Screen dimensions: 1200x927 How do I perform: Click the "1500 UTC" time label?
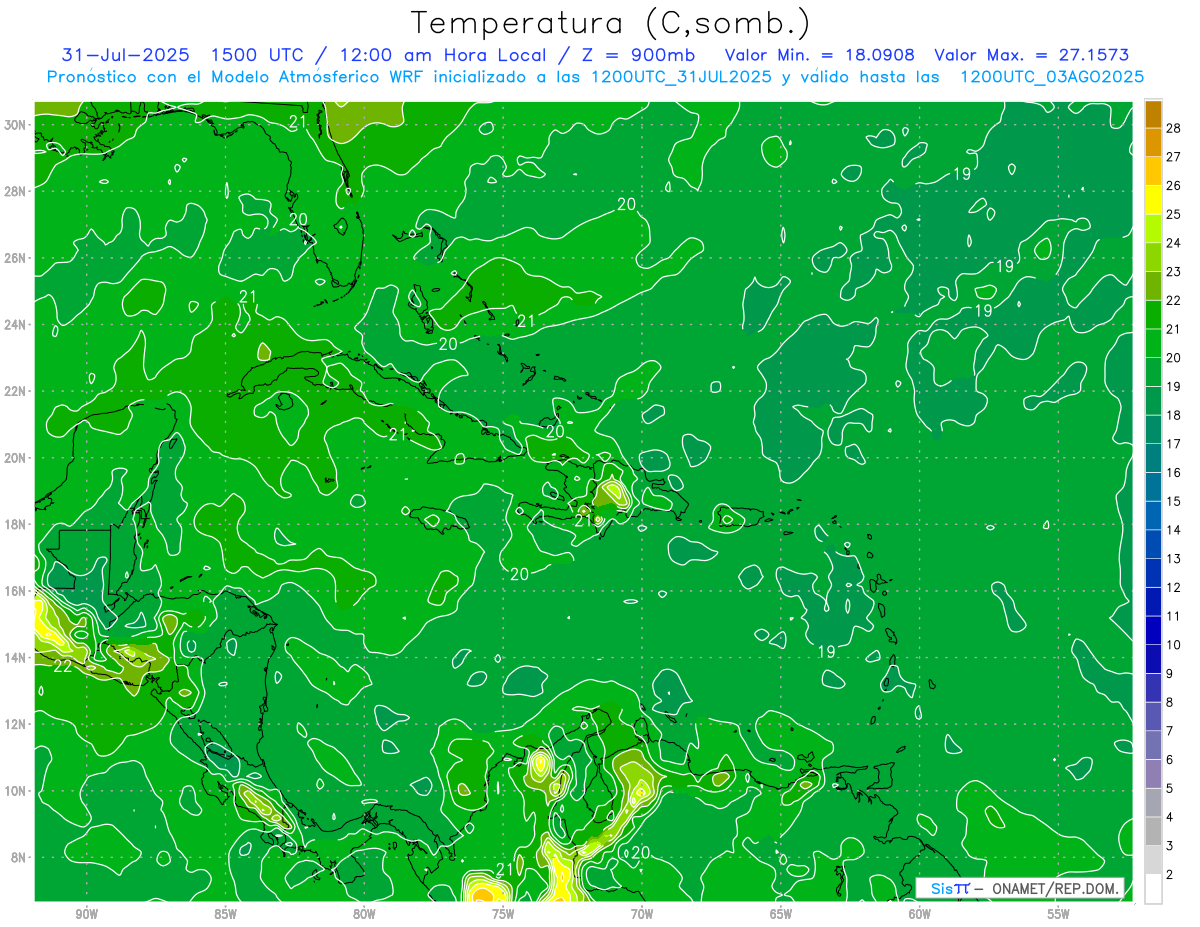click(x=257, y=55)
